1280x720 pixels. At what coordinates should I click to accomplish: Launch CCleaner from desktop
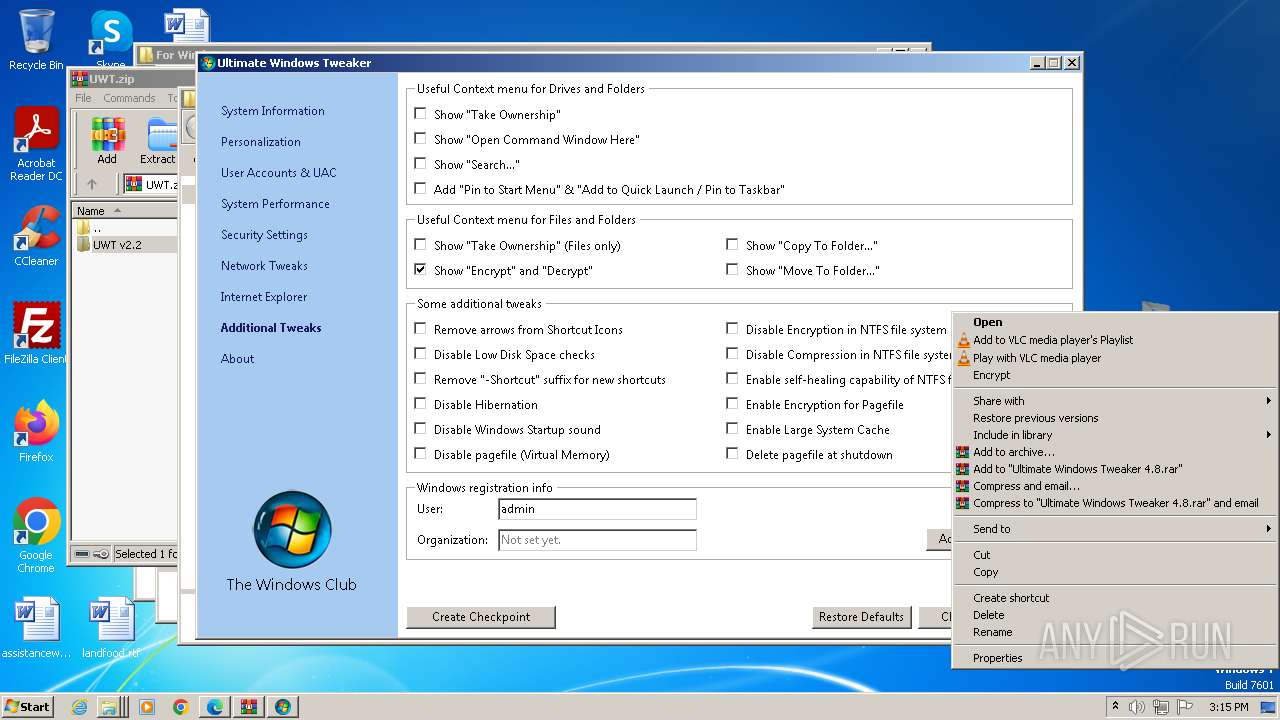click(36, 236)
